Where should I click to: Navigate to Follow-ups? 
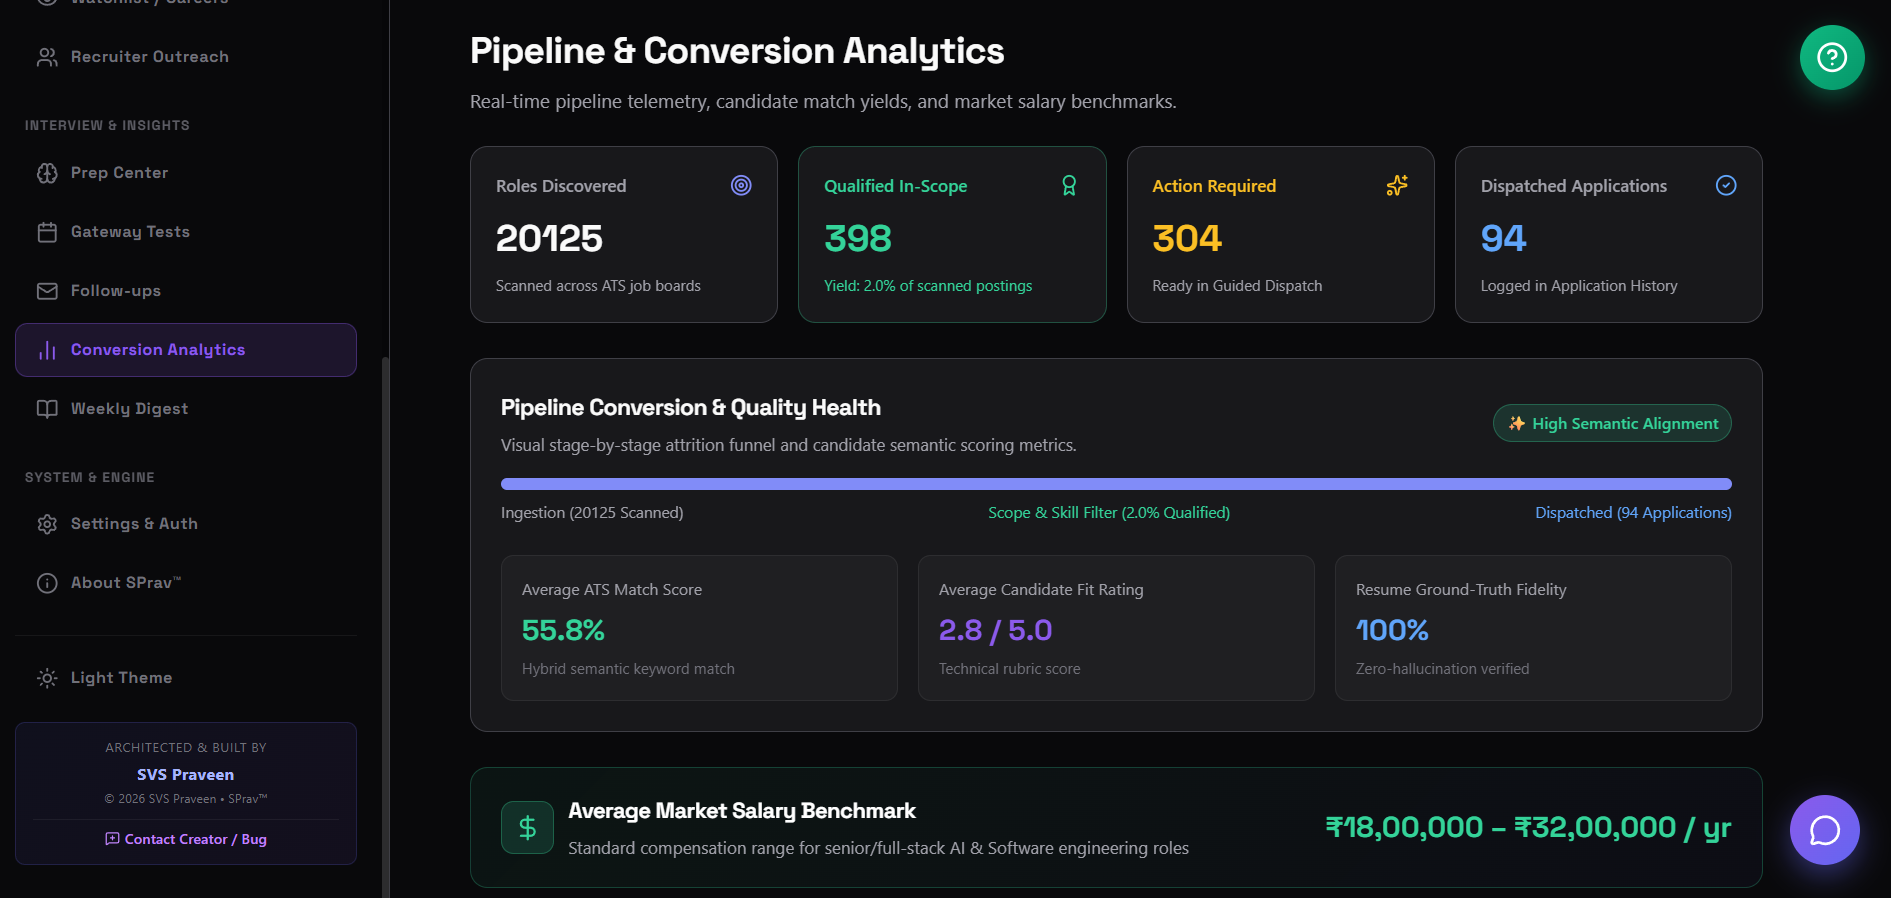186,291
